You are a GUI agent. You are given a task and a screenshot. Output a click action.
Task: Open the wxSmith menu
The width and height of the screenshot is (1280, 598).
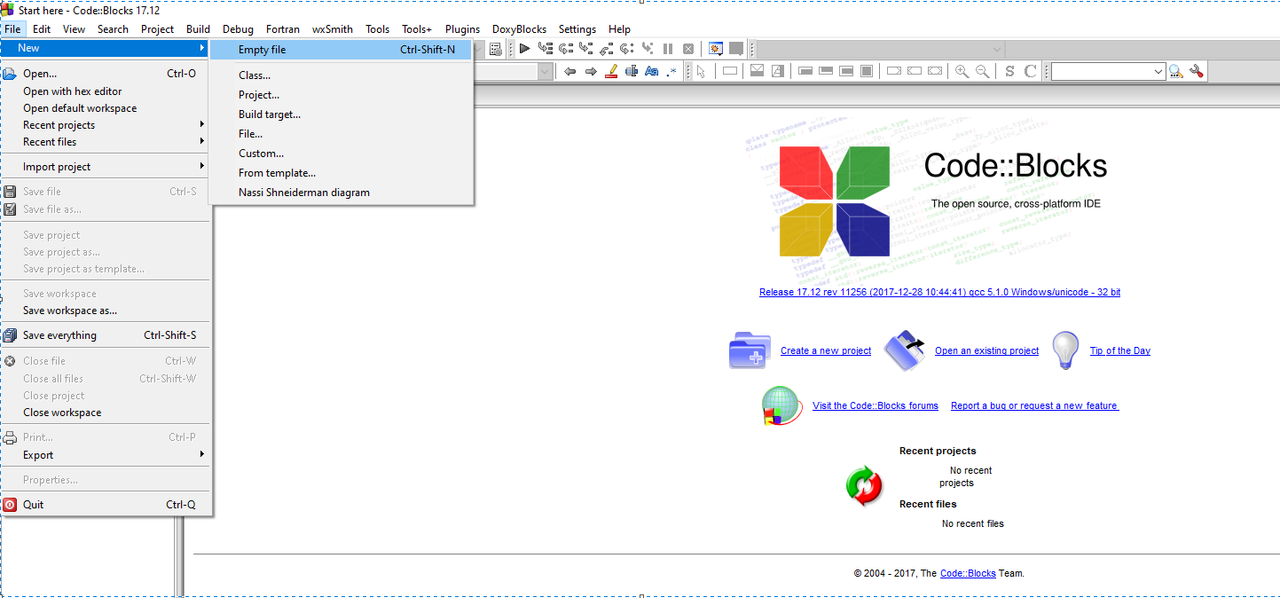(x=332, y=29)
